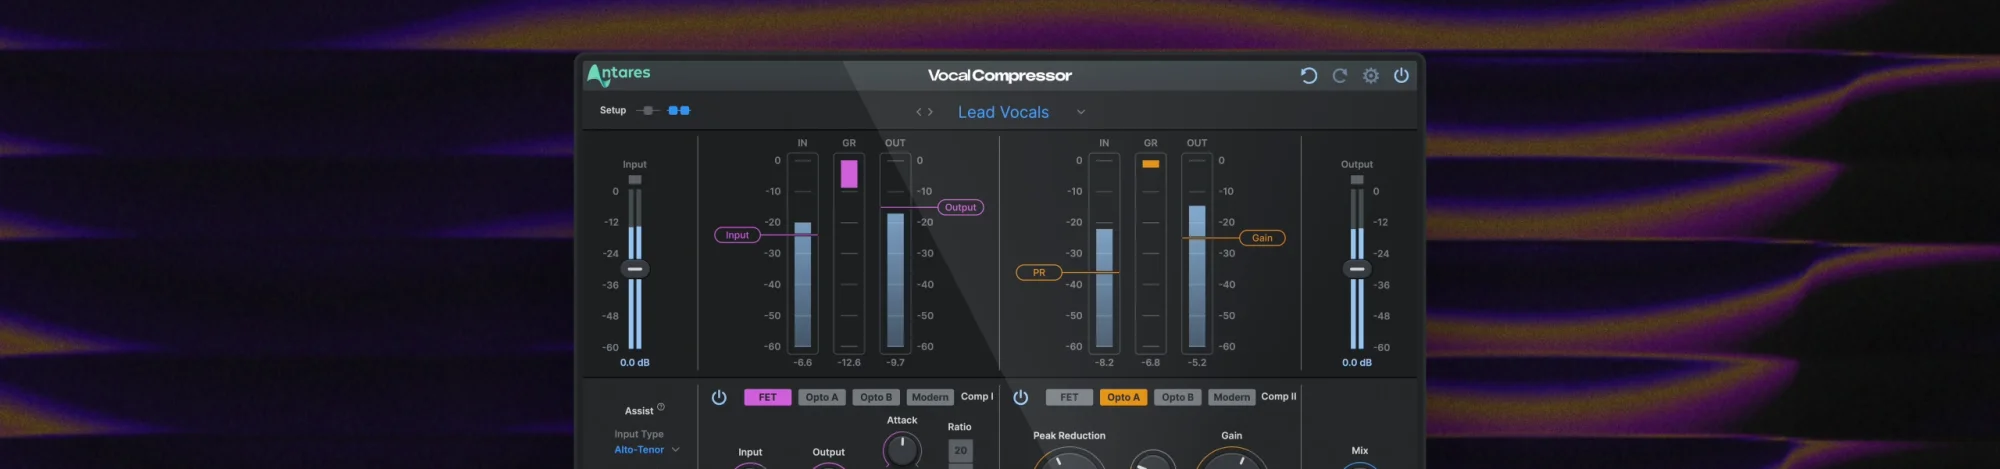Select FET mode for Comp II
Image resolution: width=2000 pixels, height=469 pixels.
1069,397
